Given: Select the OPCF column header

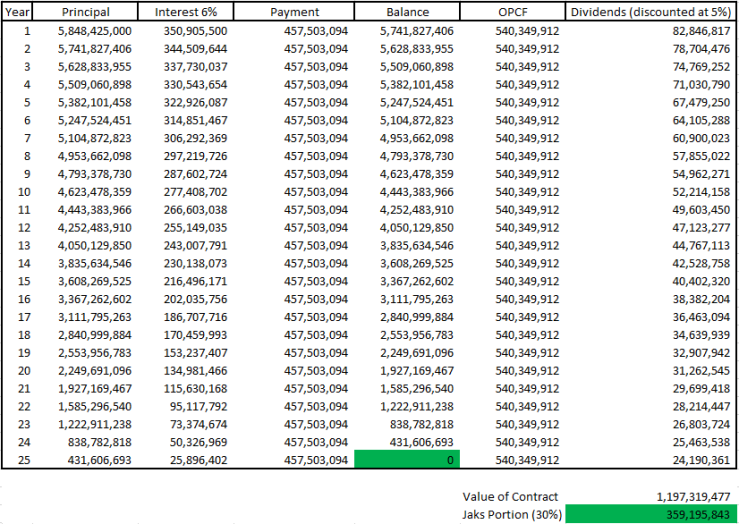Looking at the screenshot, I should [x=512, y=12].
